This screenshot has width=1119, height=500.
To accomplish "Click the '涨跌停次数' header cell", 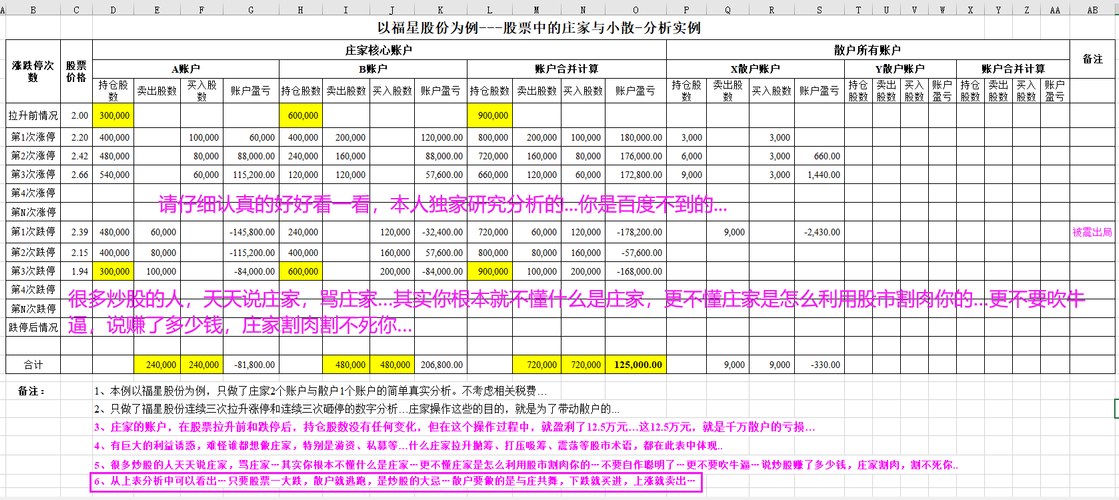I will pos(33,72).
